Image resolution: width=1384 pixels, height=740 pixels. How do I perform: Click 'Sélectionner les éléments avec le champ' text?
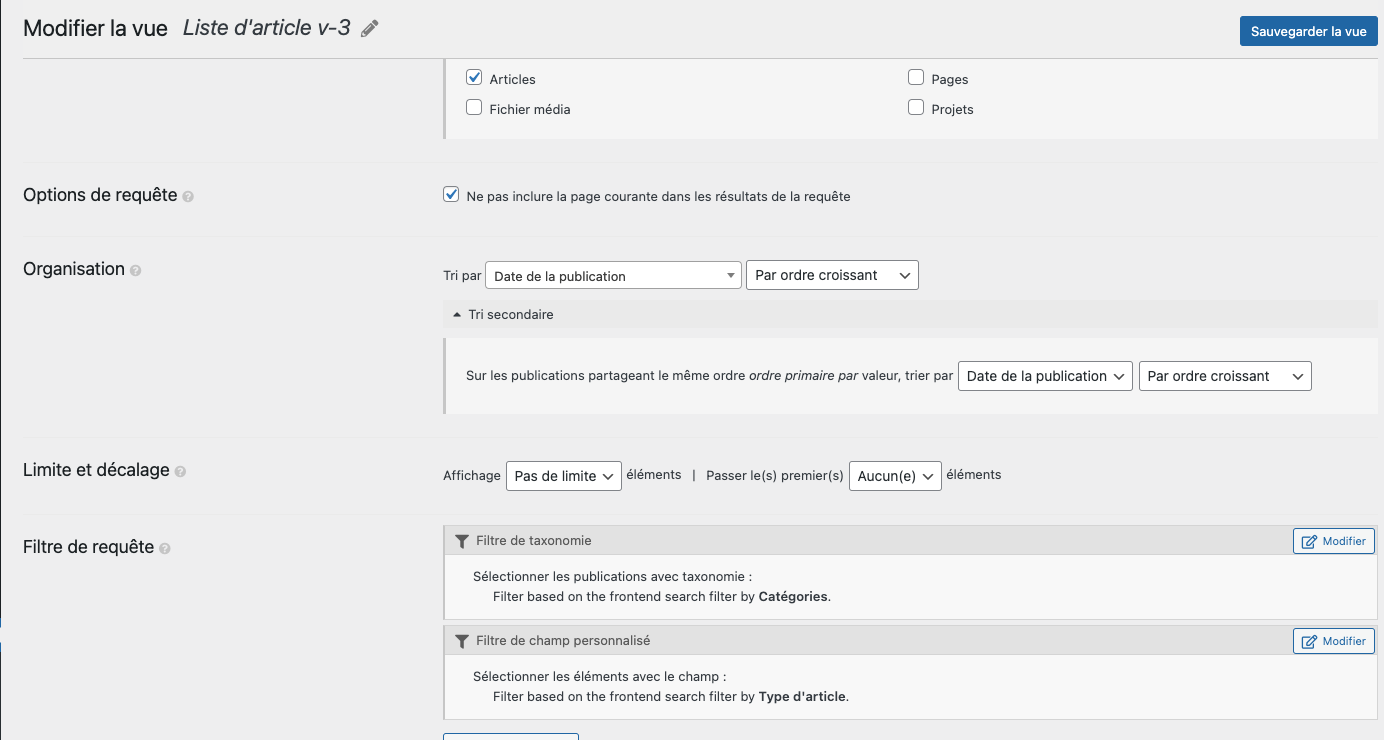600,677
